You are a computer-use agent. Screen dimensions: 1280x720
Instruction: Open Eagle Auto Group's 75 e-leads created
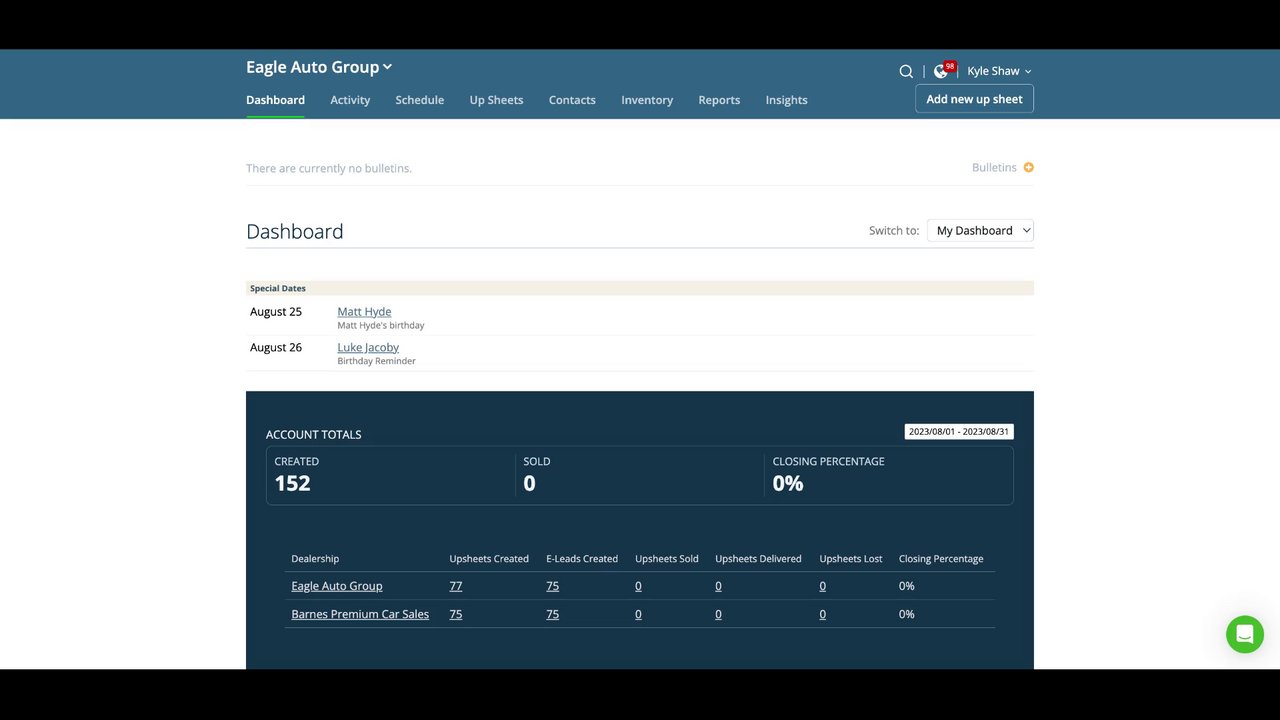pos(553,586)
